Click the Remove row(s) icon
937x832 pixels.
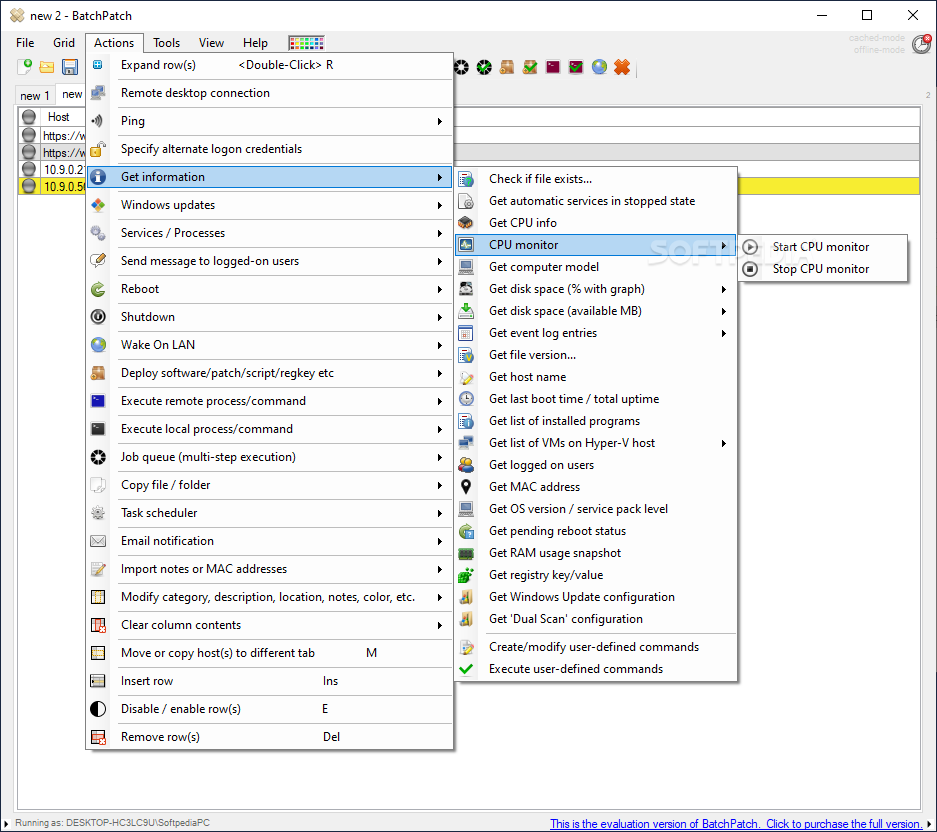(98, 737)
